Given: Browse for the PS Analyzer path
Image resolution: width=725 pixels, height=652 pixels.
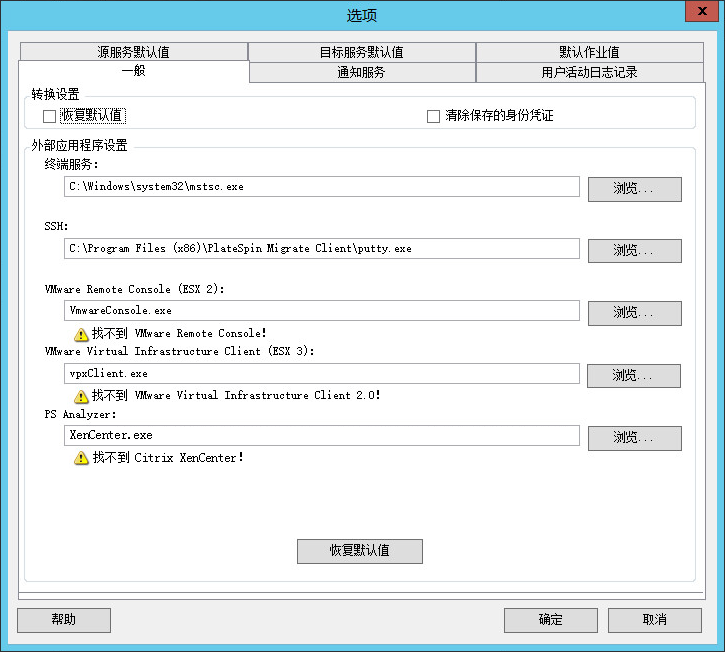Looking at the screenshot, I should pyautogui.click(x=634, y=438).
